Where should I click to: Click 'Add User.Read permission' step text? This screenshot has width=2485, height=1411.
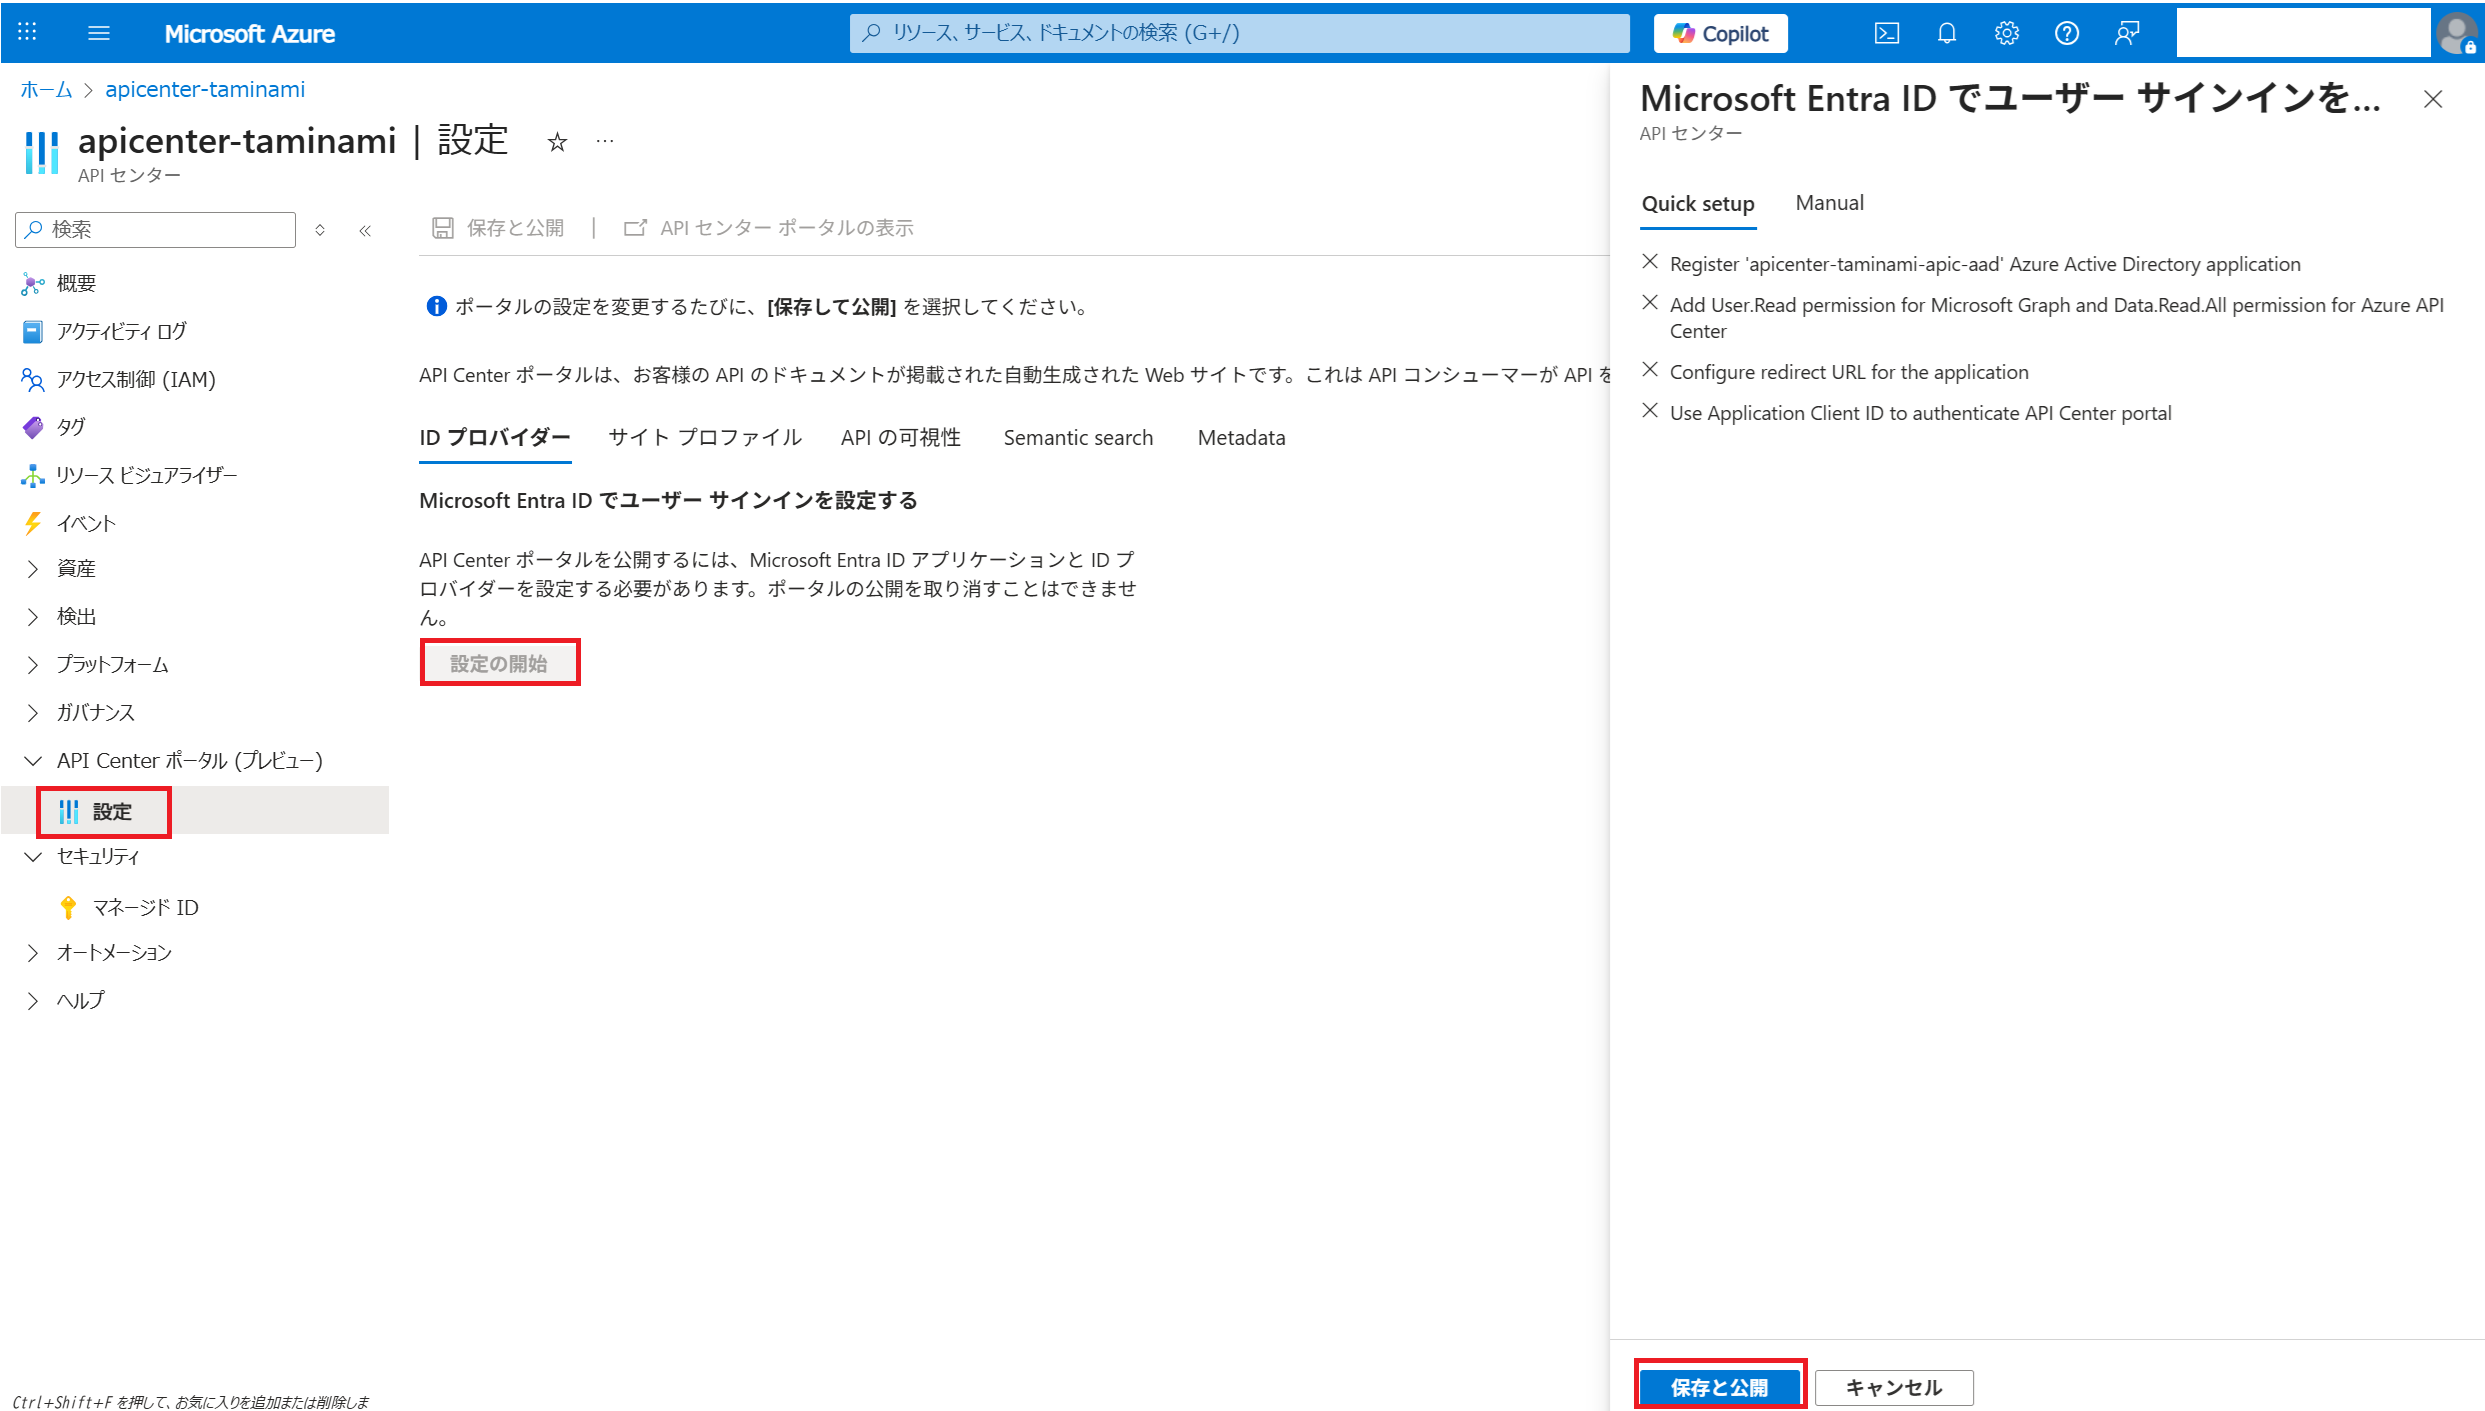pos(2056,318)
